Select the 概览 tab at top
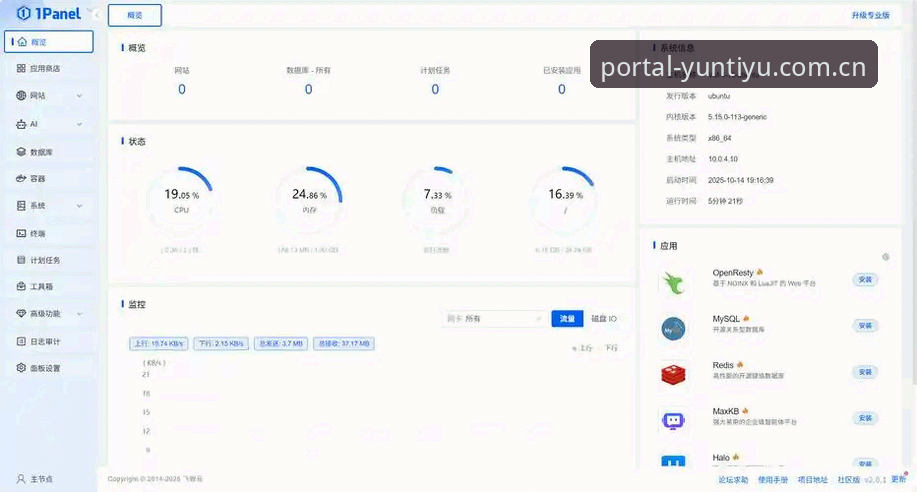Image resolution: width=917 pixels, height=492 pixels. 135,15
